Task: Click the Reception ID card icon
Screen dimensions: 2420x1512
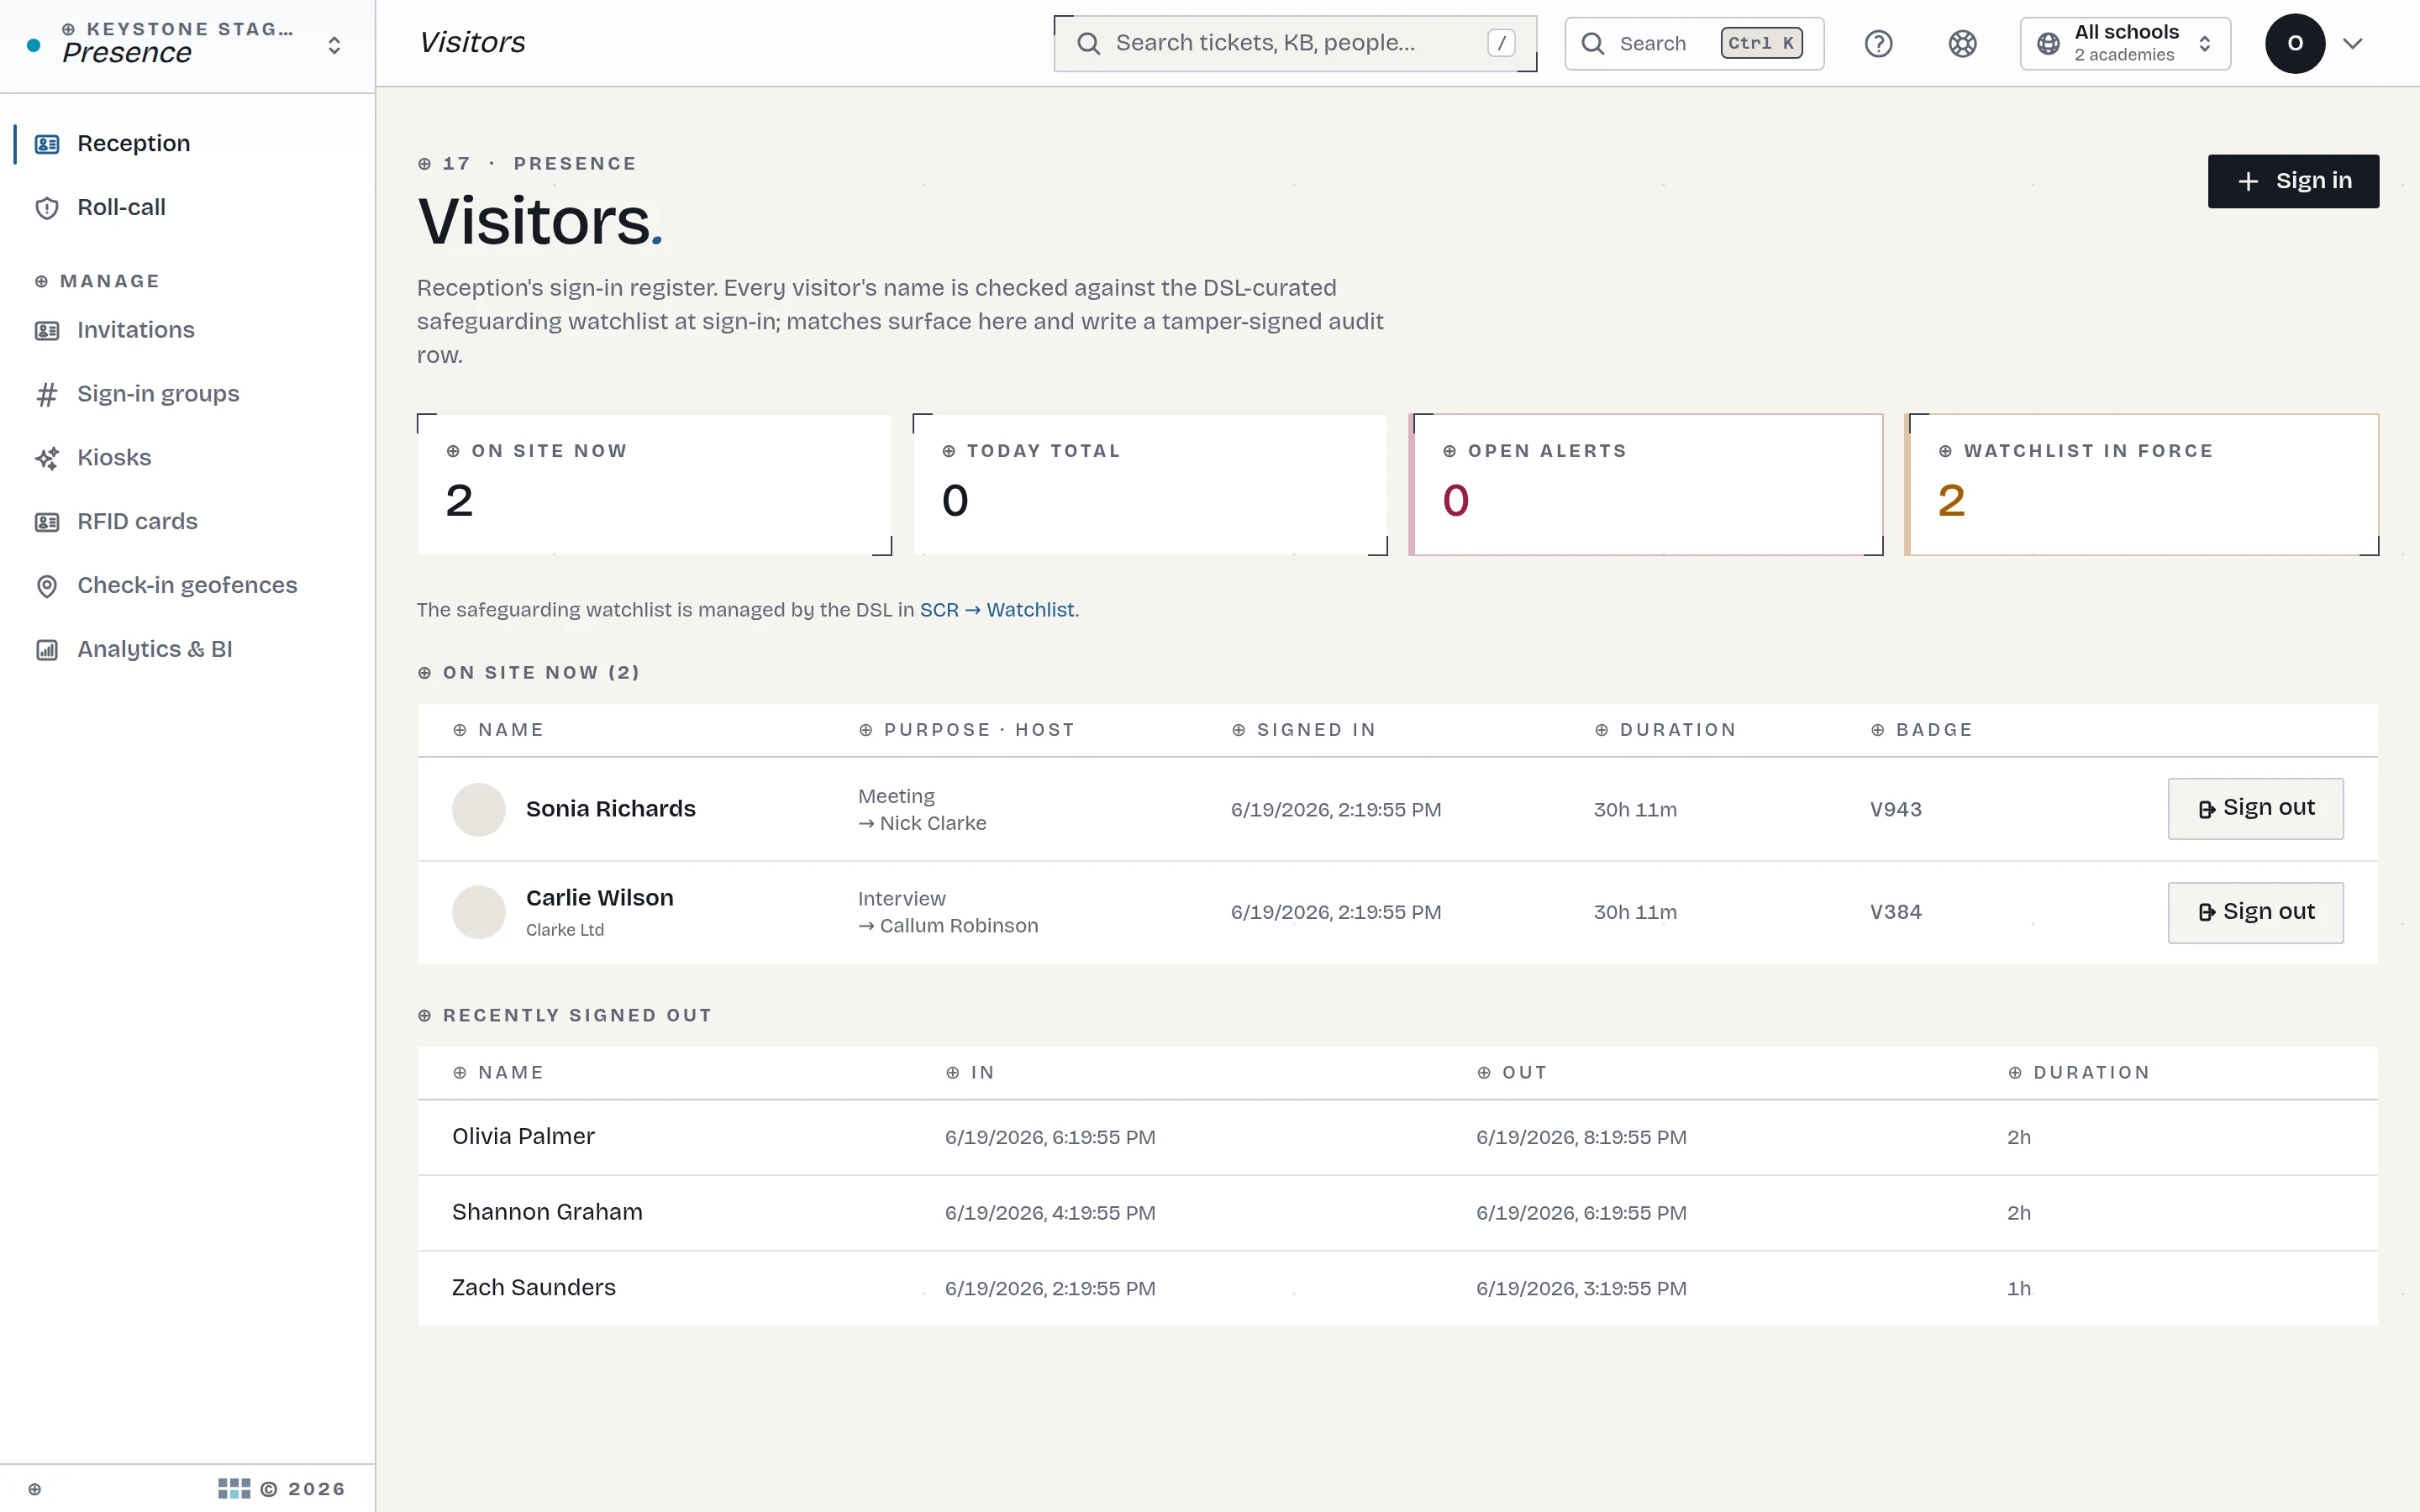Action: [x=47, y=144]
